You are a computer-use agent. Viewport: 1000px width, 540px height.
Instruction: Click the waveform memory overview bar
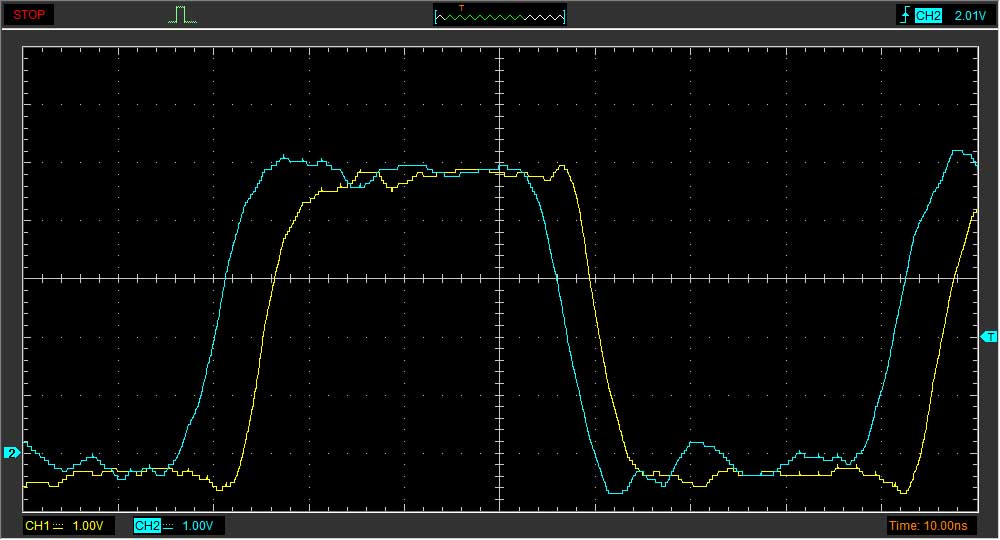coord(500,16)
